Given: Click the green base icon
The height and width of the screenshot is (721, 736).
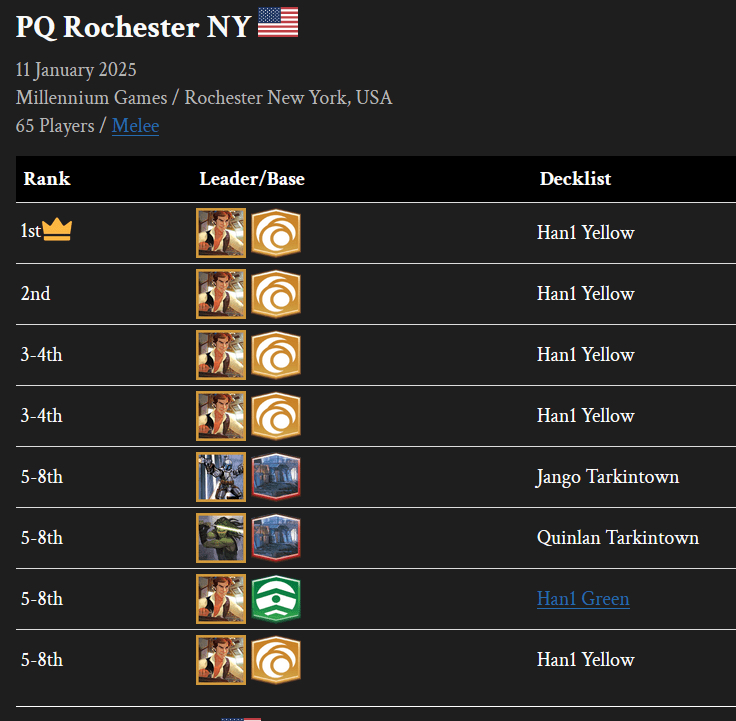Looking at the screenshot, I should click(276, 599).
